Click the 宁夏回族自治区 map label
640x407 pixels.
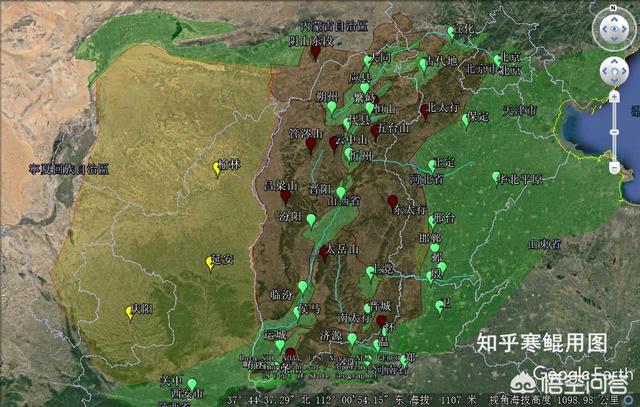click(69, 169)
